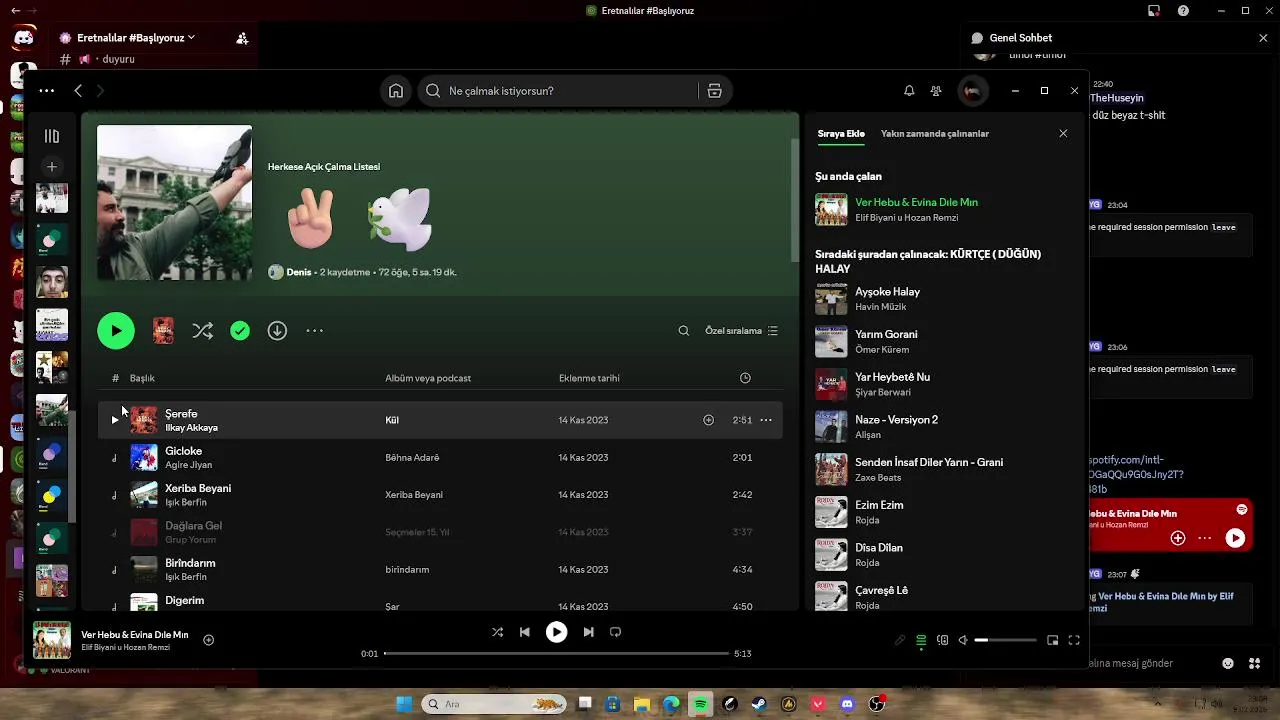Open Microsoft Edge from the taskbar

(671, 704)
